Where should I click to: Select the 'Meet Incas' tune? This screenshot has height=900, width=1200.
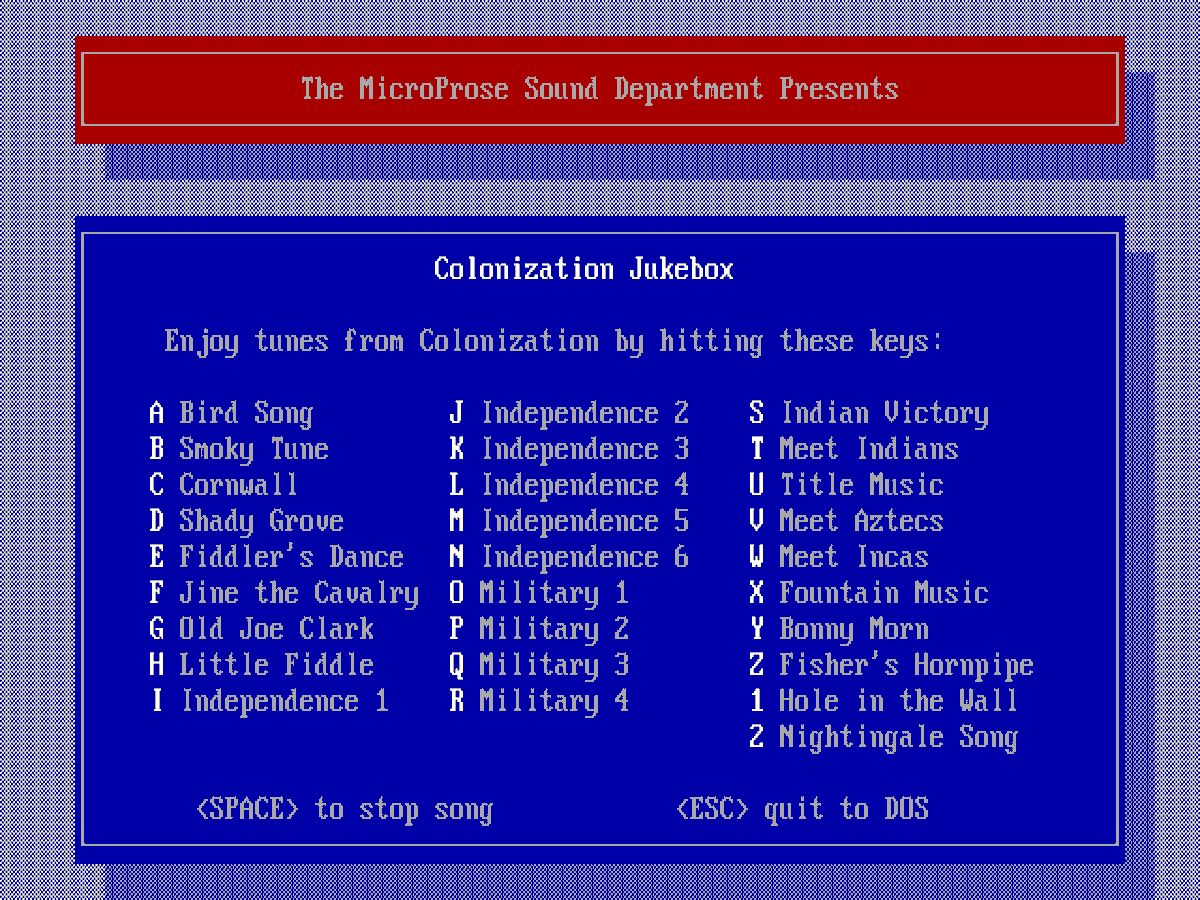click(839, 557)
